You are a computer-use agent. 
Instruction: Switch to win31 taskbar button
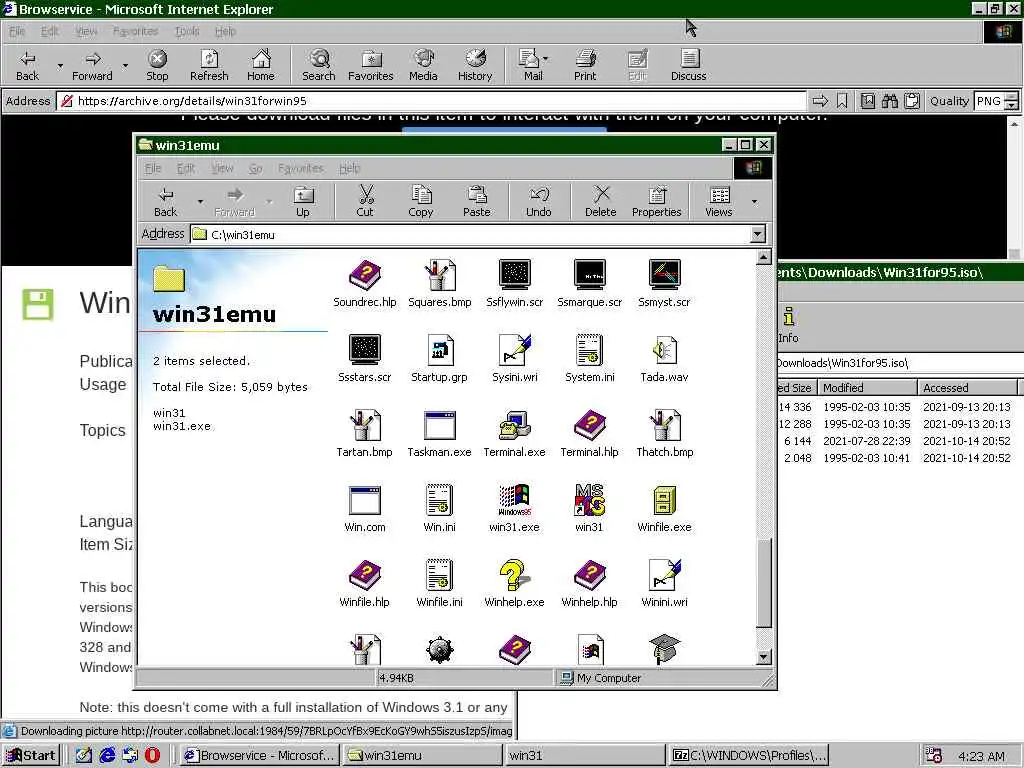[x=583, y=756]
